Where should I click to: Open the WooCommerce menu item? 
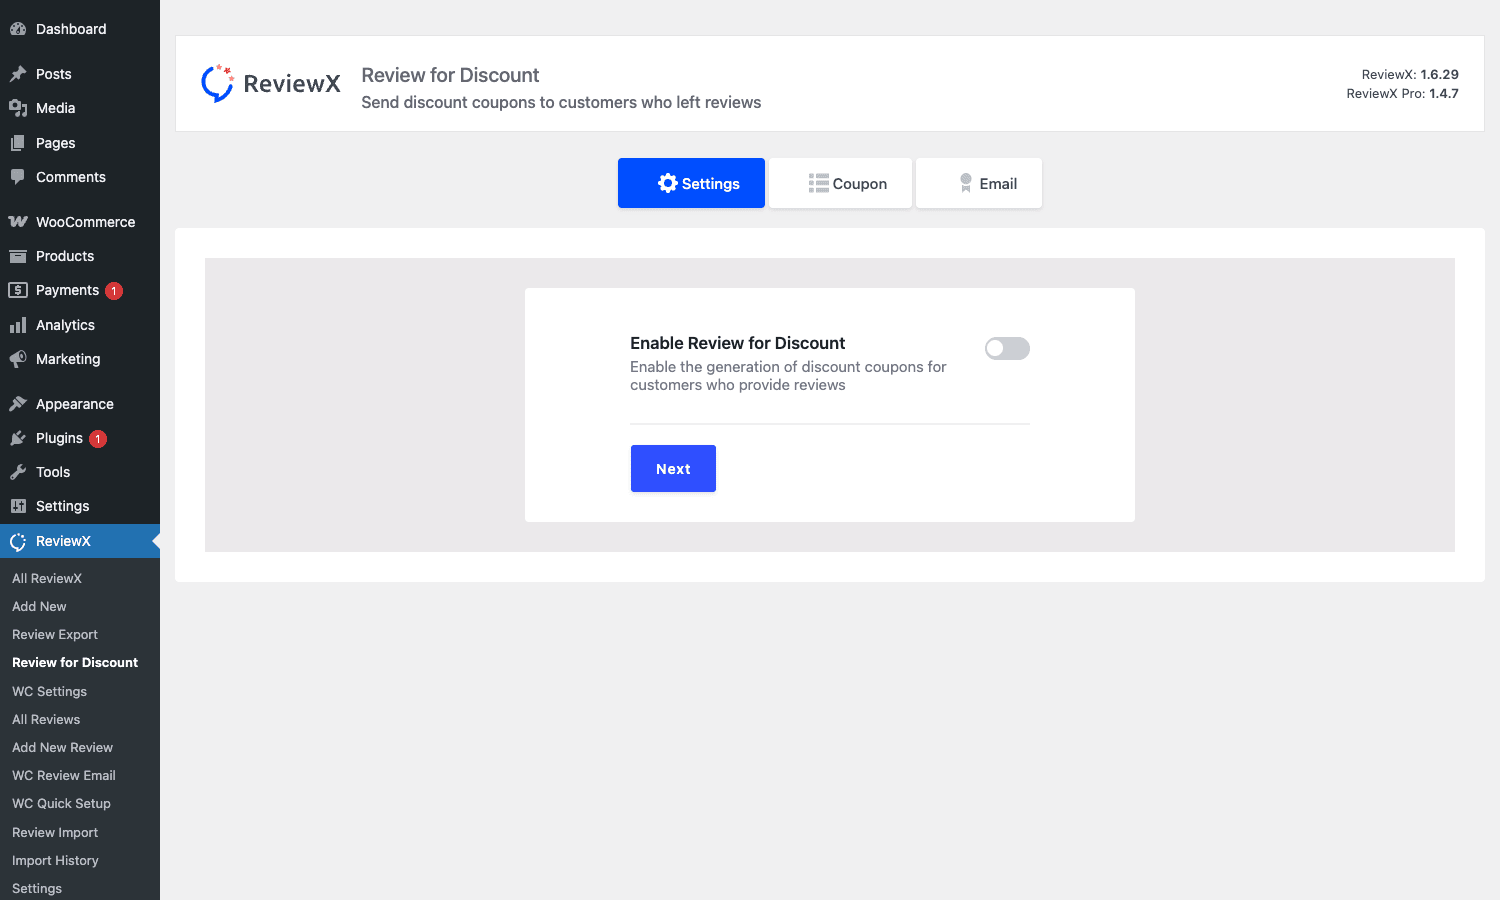[80, 222]
